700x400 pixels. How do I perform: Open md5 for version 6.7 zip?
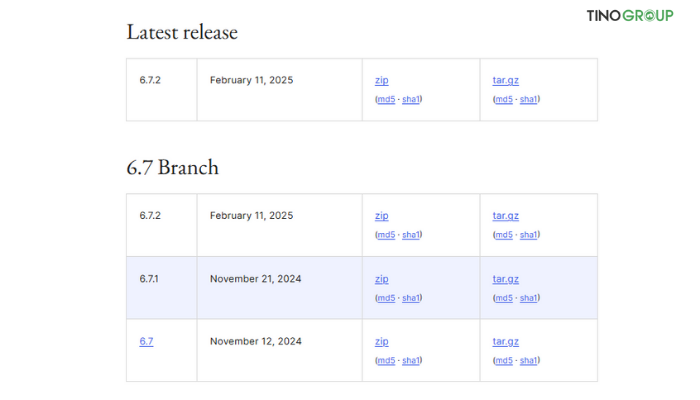pyautogui.click(x=386, y=360)
